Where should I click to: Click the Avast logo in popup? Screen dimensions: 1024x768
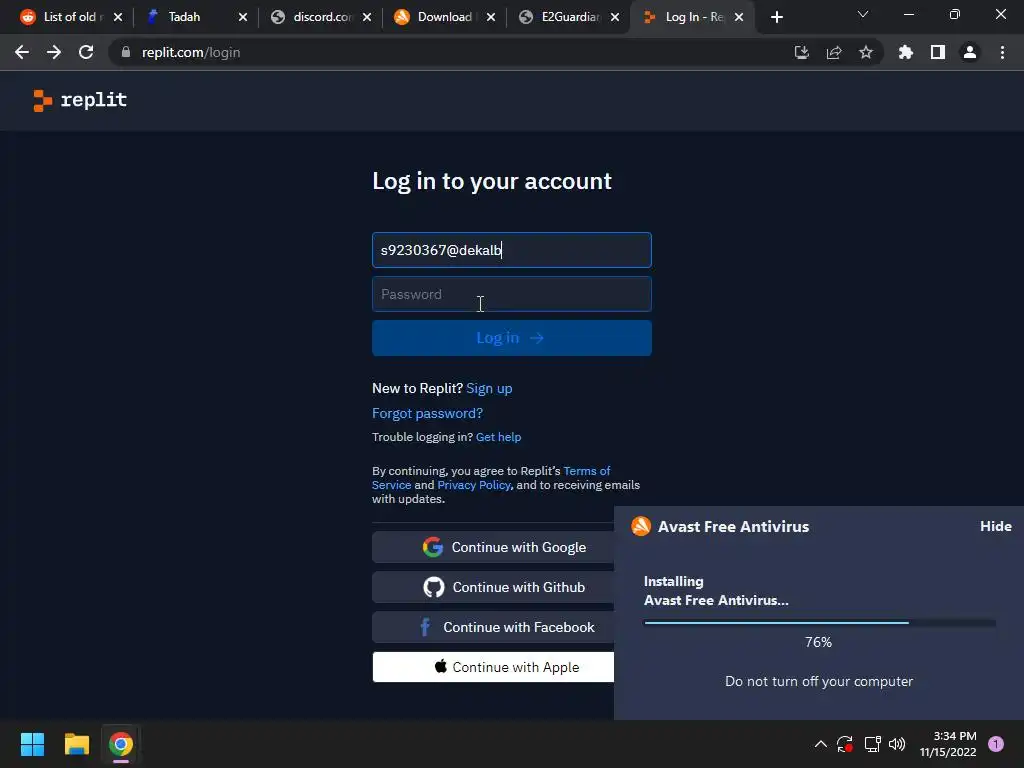coord(641,526)
